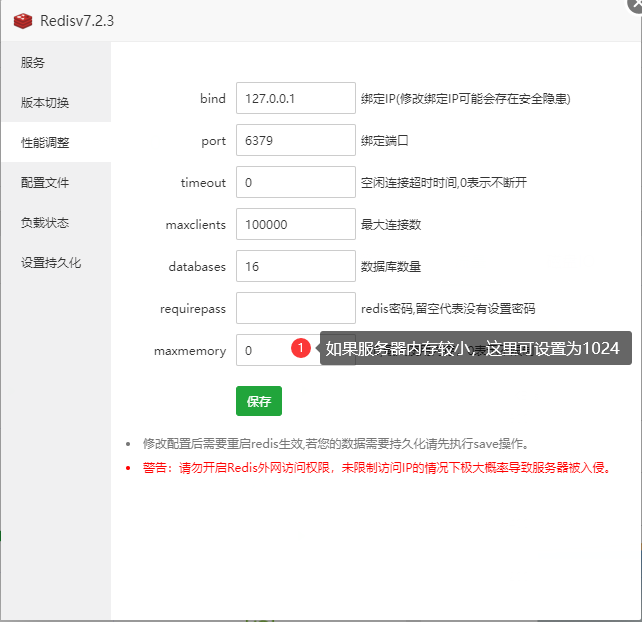Select the timeout input field
This screenshot has height=622, width=642.
coord(296,182)
